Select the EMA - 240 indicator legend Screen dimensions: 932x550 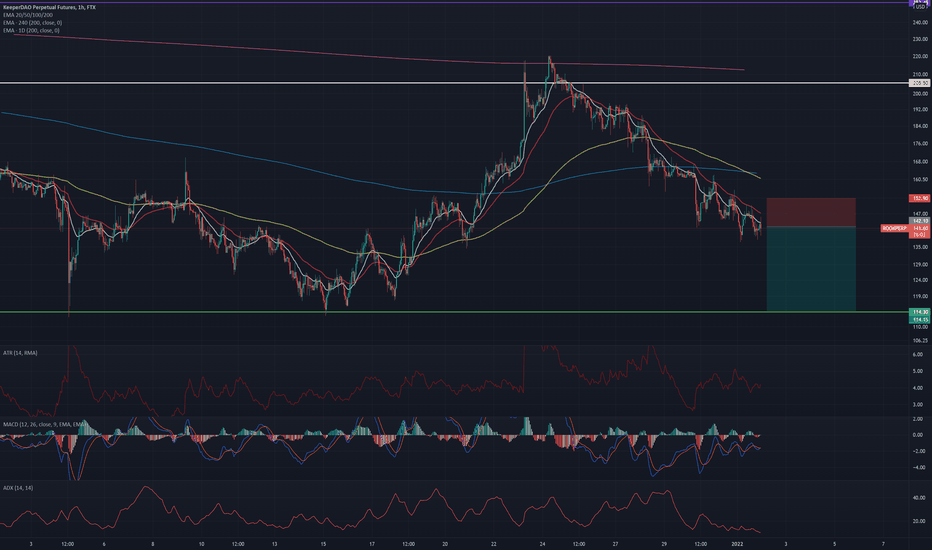pos(32,23)
